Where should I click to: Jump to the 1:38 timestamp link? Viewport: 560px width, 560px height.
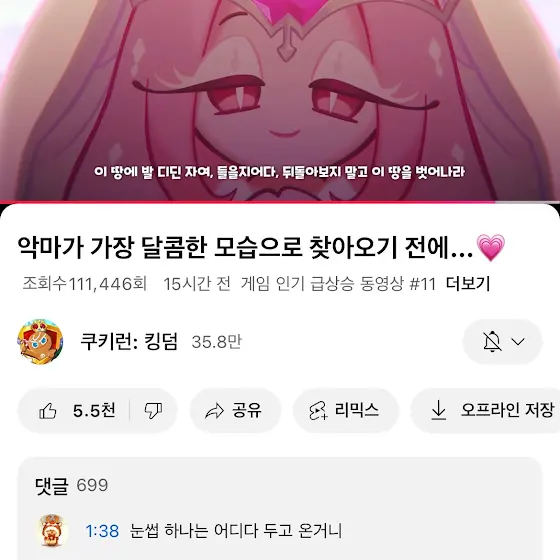[102, 531]
